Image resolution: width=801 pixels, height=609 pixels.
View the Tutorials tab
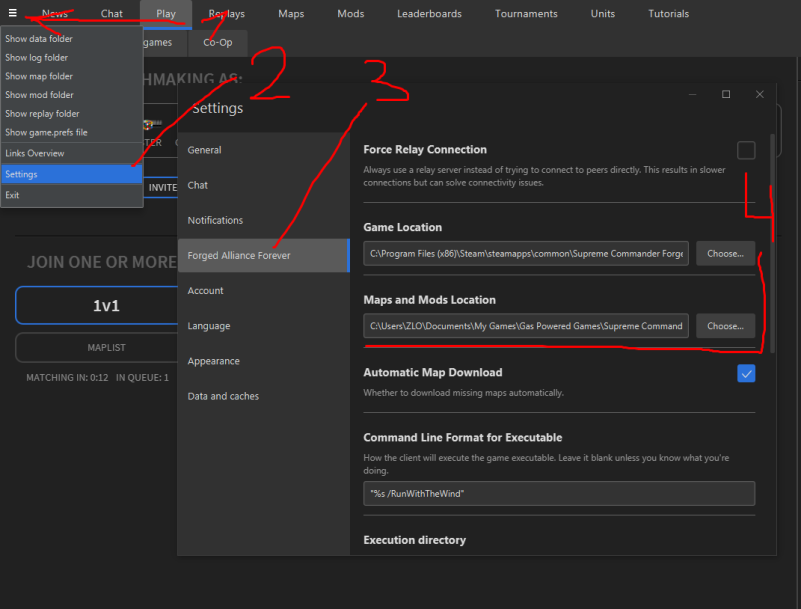point(668,14)
